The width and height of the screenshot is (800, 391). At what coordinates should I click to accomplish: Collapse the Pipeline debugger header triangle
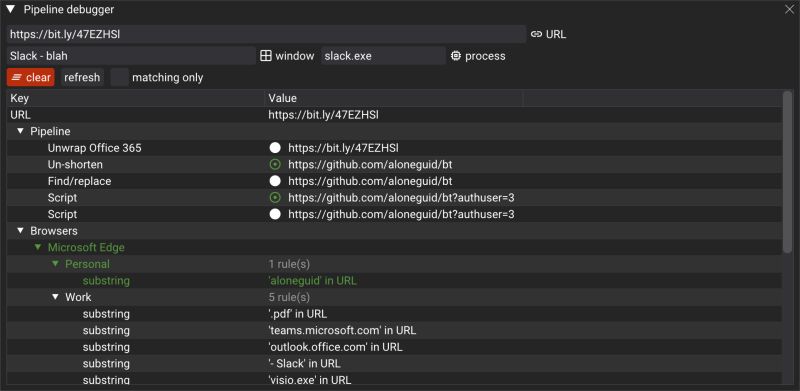pos(10,9)
